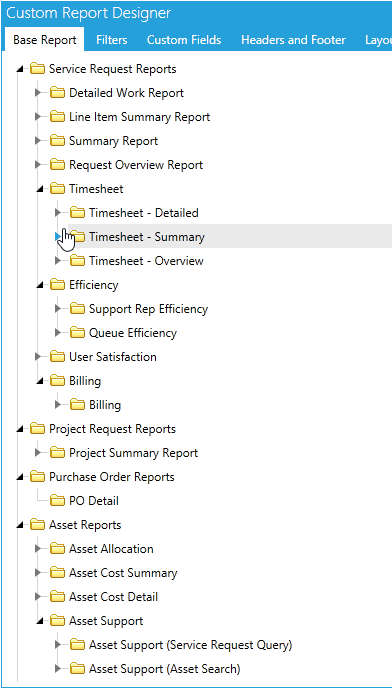This screenshot has height=689, width=392.
Task: Expand Support Rep Efficiency arrow
Action: pos(58,309)
